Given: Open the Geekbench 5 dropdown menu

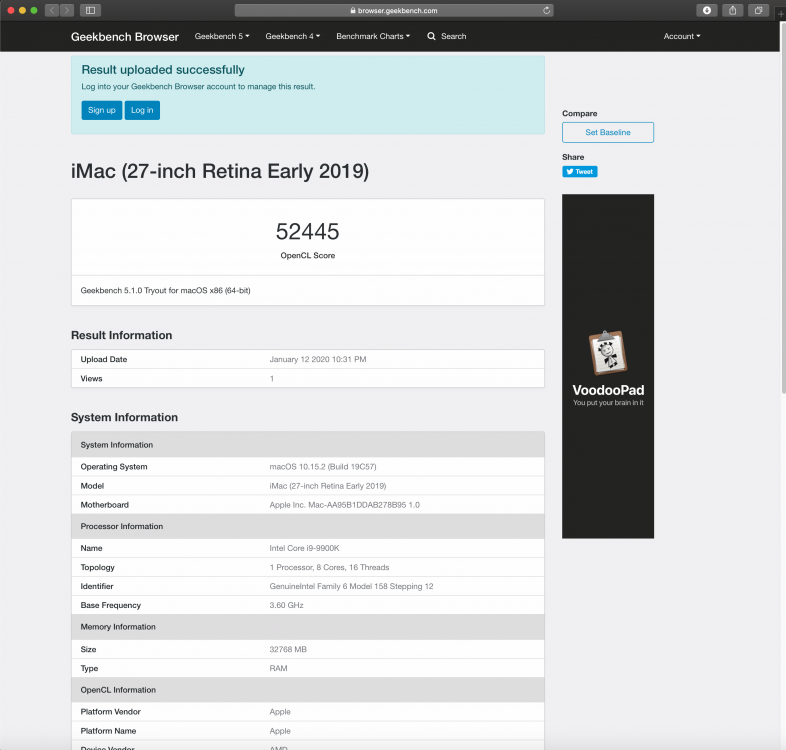Looking at the screenshot, I should (222, 36).
